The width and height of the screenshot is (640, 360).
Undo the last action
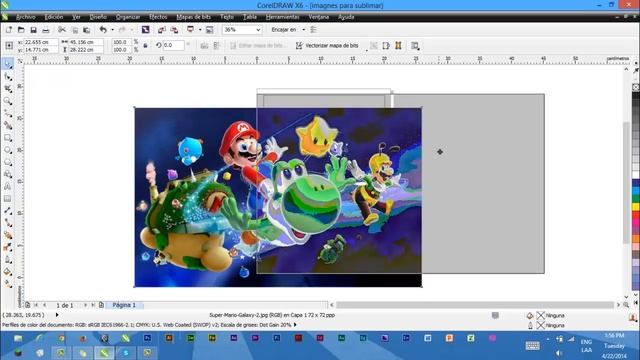(103, 30)
